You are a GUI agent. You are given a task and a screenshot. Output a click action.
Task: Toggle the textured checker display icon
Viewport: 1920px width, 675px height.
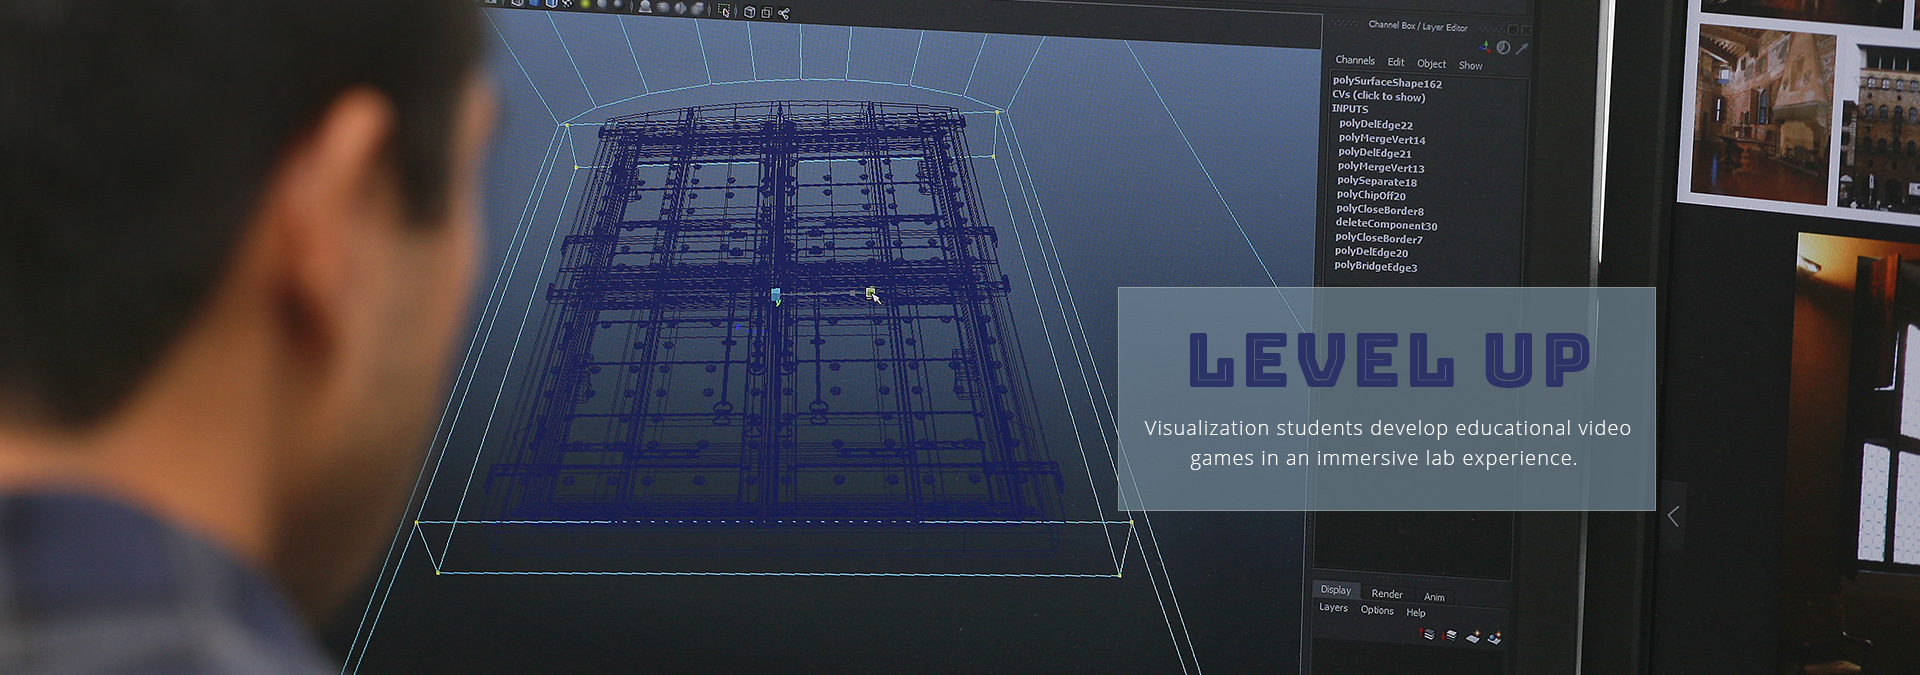(x=566, y=3)
